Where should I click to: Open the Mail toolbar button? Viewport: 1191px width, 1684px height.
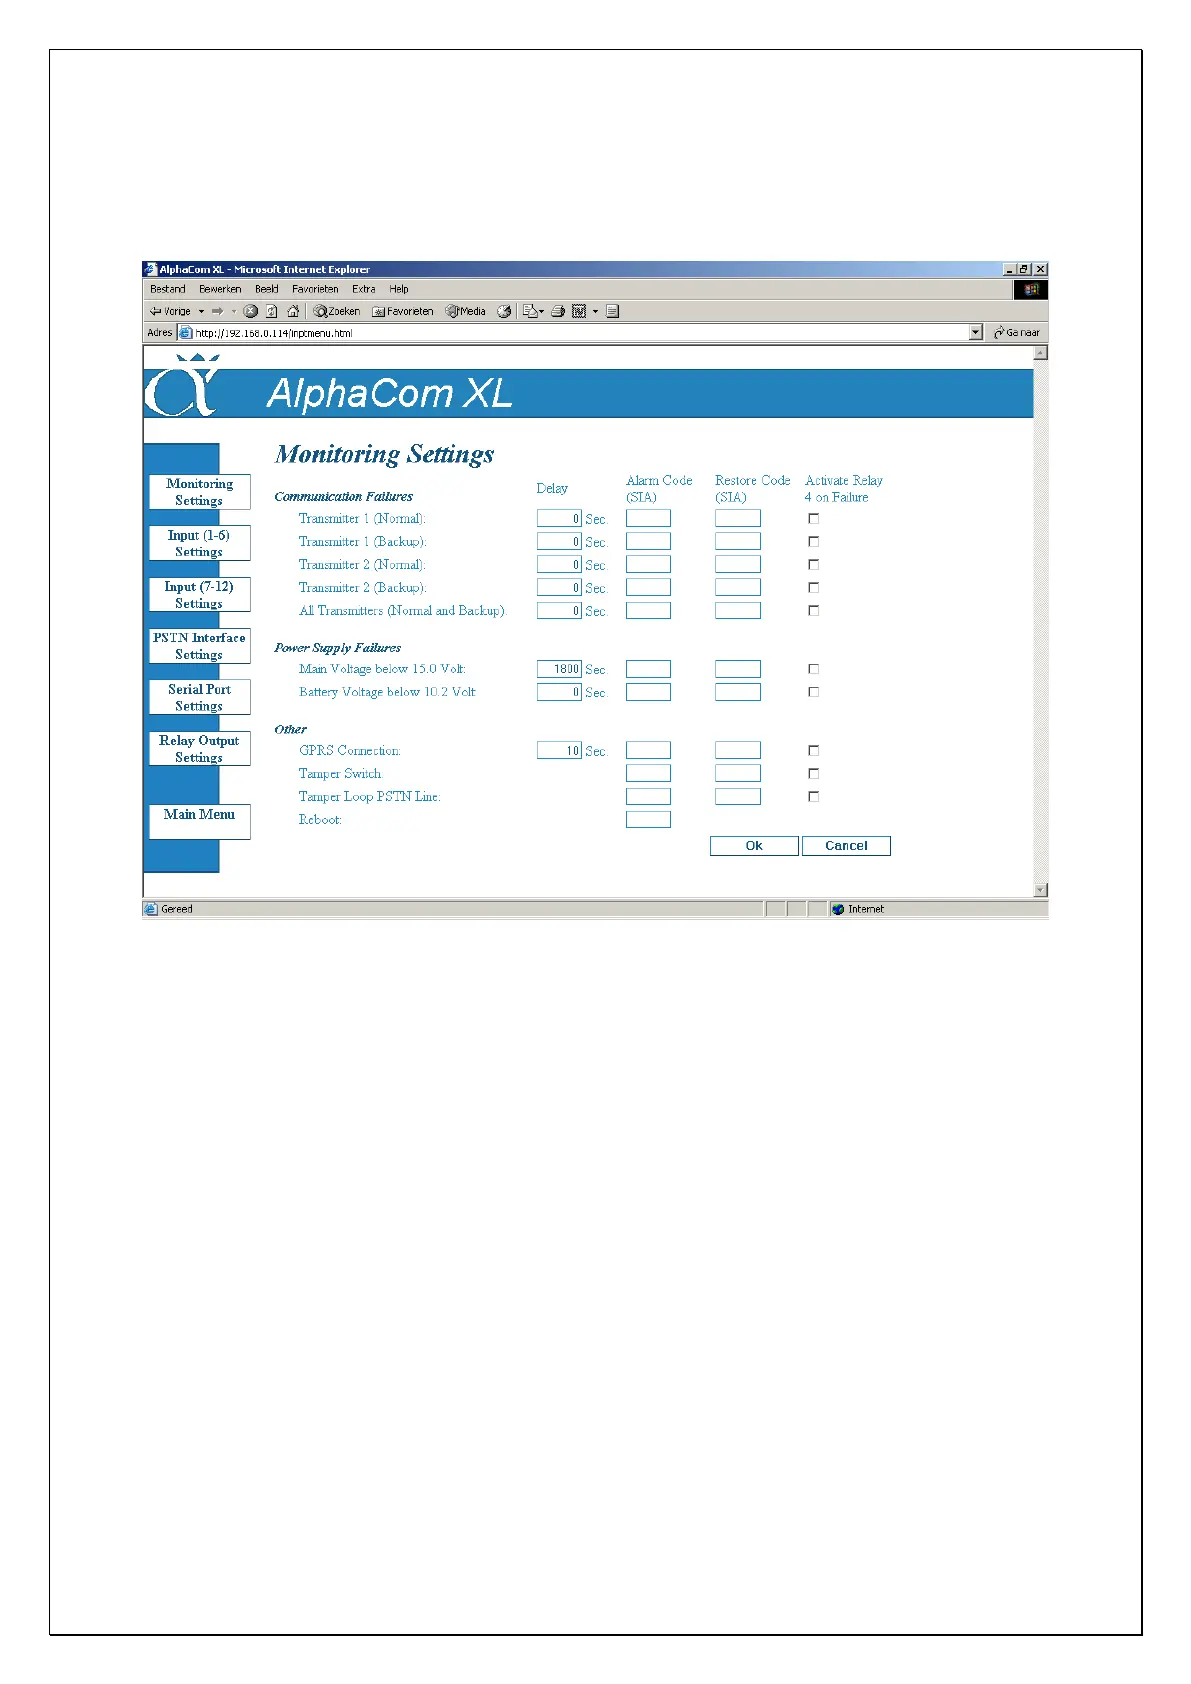(530, 311)
